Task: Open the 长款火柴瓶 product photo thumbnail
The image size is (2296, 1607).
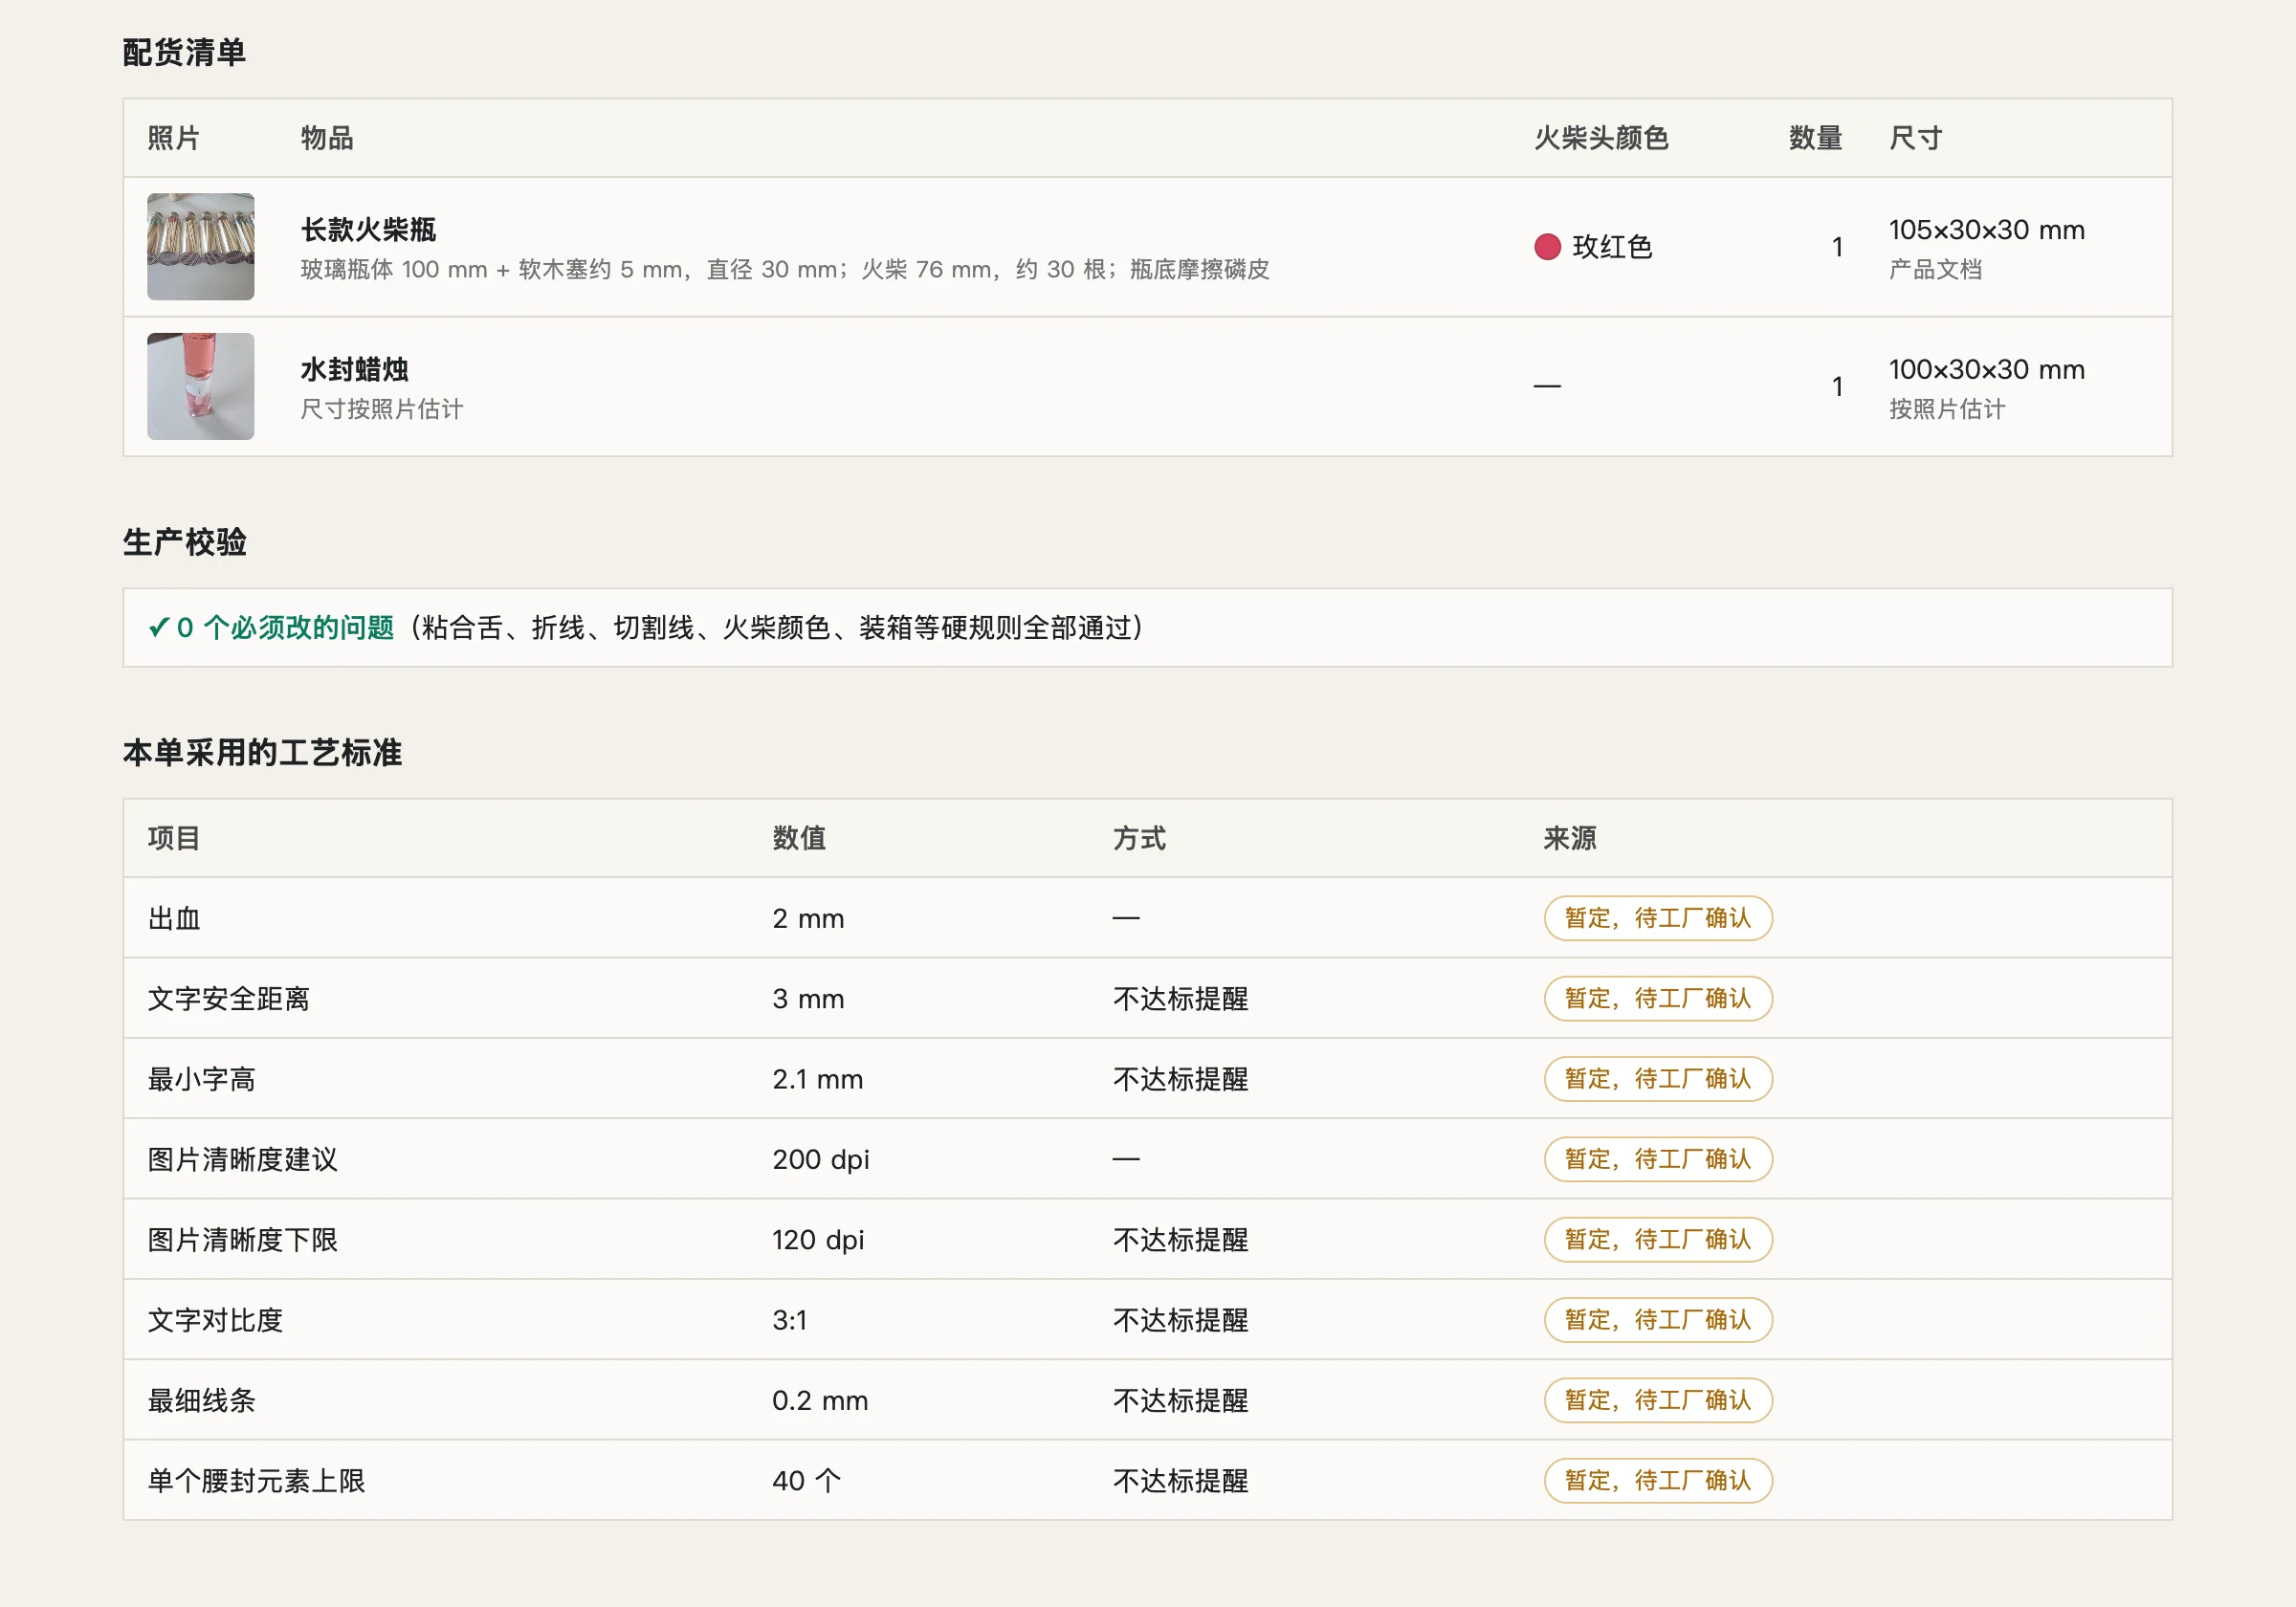Action: (x=200, y=246)
